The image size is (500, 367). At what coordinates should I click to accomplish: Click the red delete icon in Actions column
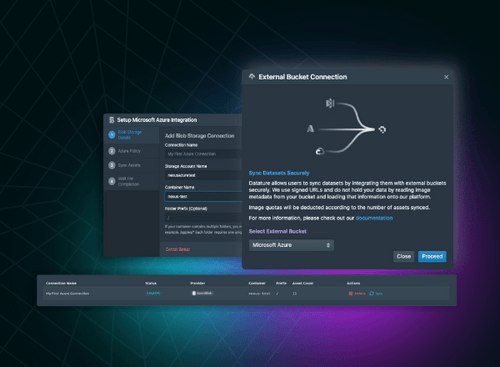pos(350,293)
